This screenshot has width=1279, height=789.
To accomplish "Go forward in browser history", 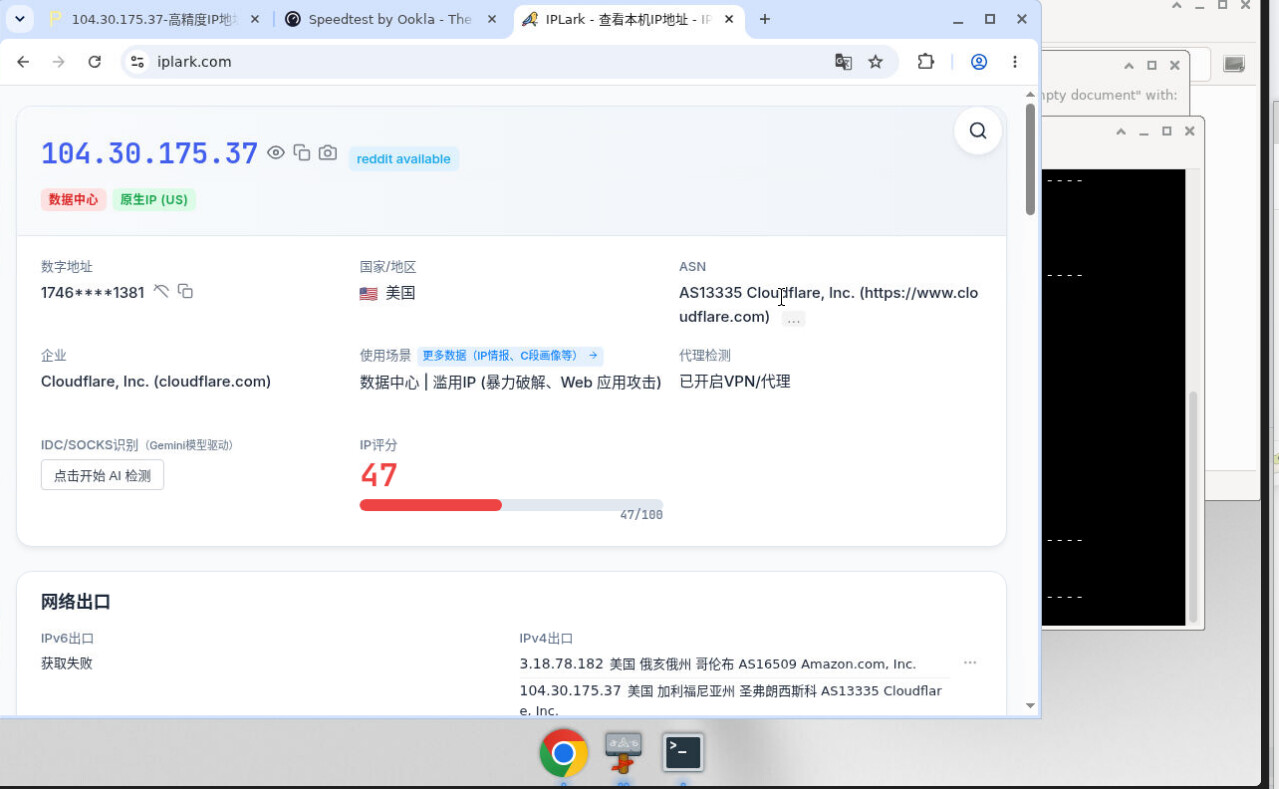I will pyautogui.click(x=59, y=62).
